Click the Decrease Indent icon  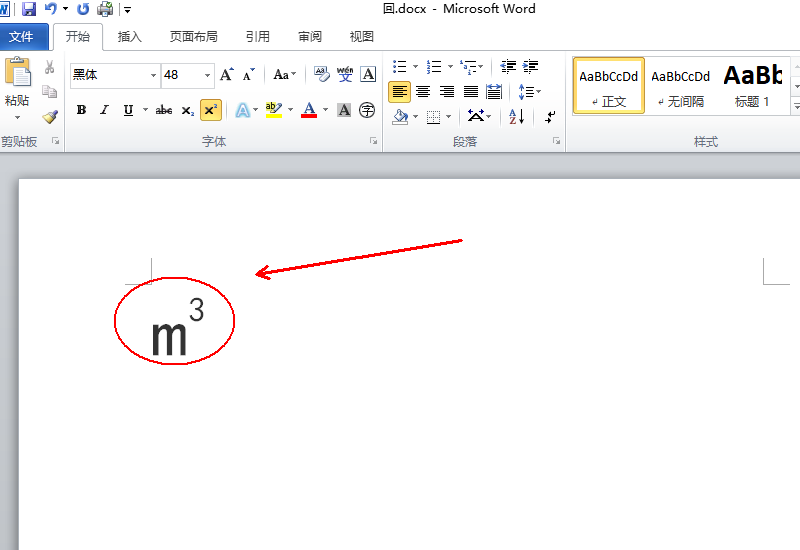[x=508, y=67]
